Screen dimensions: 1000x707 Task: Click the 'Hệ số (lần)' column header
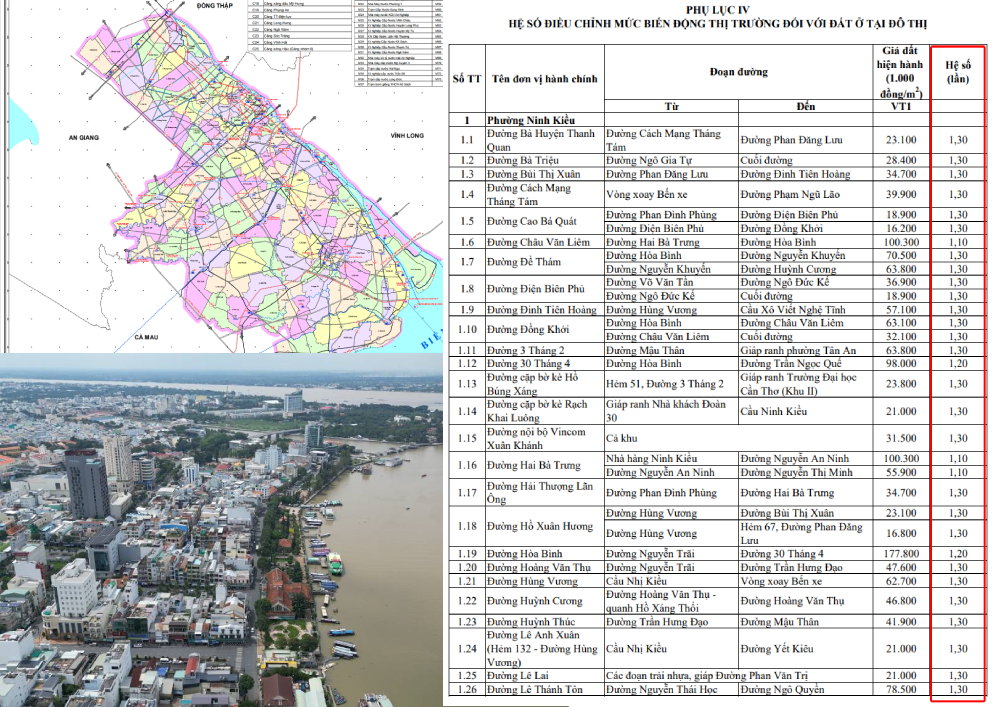[x=958, y=72]
